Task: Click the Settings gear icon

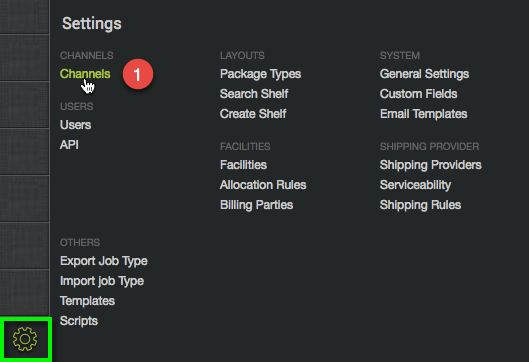Action: [x=25, y=339]
